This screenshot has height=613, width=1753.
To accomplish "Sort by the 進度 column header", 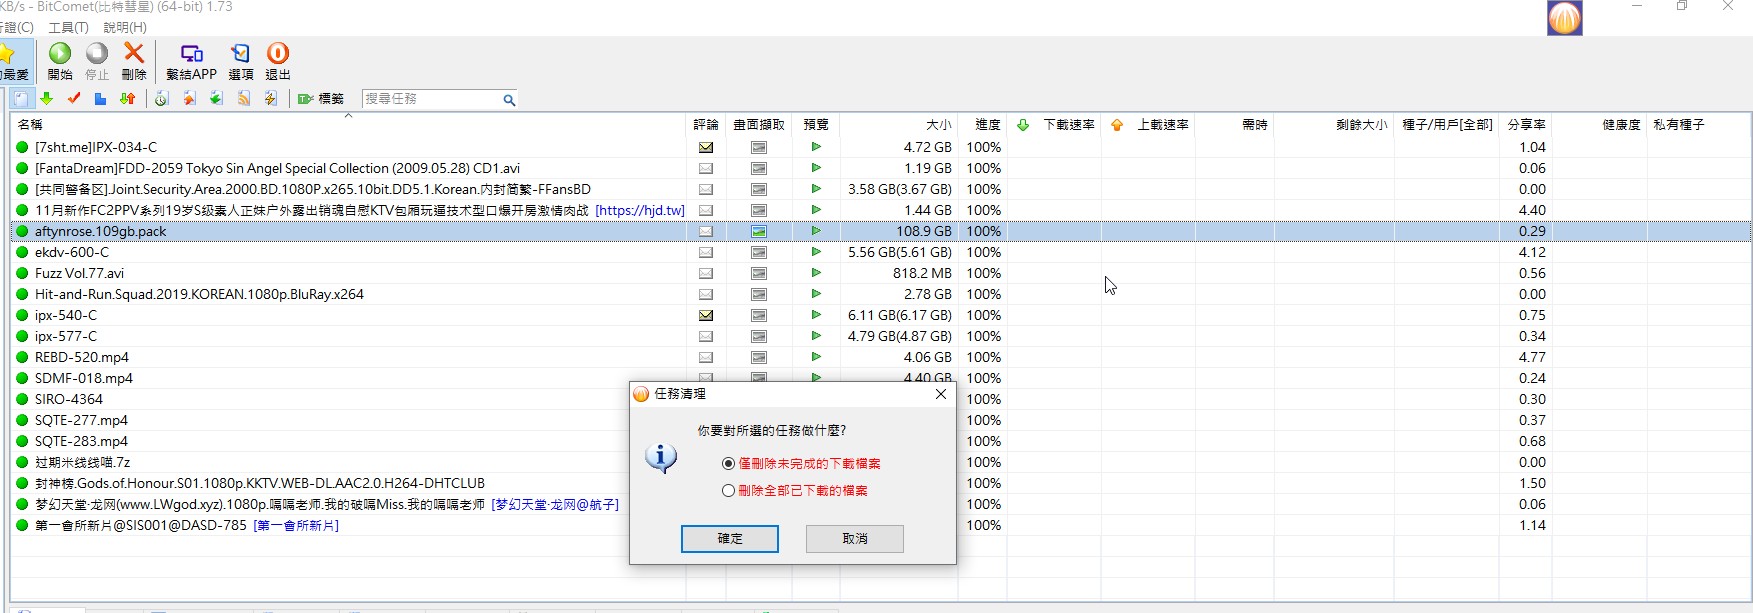I will pyautogui.click(x=982, y=125).
